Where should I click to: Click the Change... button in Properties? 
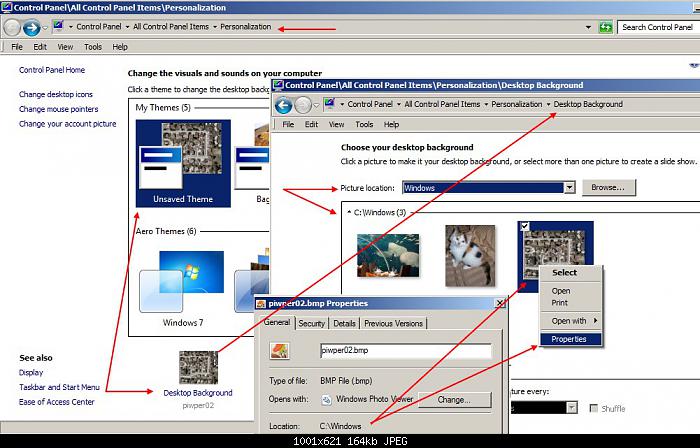point(454,400)
